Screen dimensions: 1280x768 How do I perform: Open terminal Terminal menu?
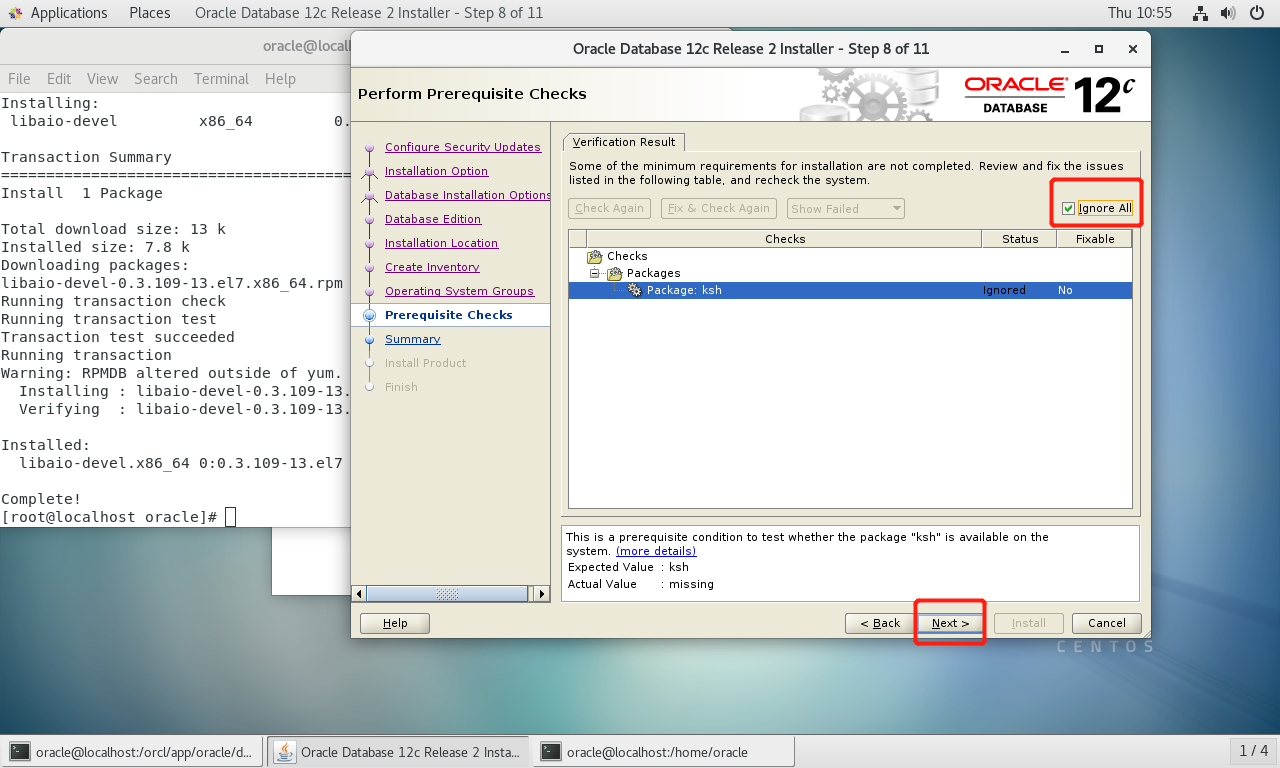[x=221, y=79]
